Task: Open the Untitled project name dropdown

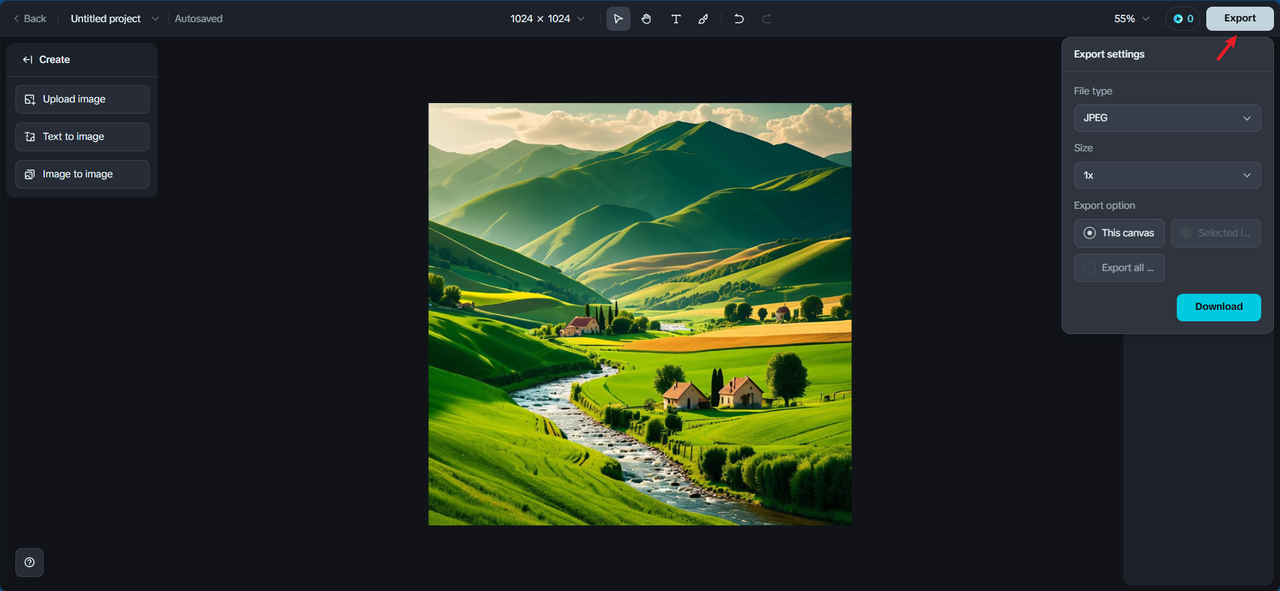Action: [114, 19]
